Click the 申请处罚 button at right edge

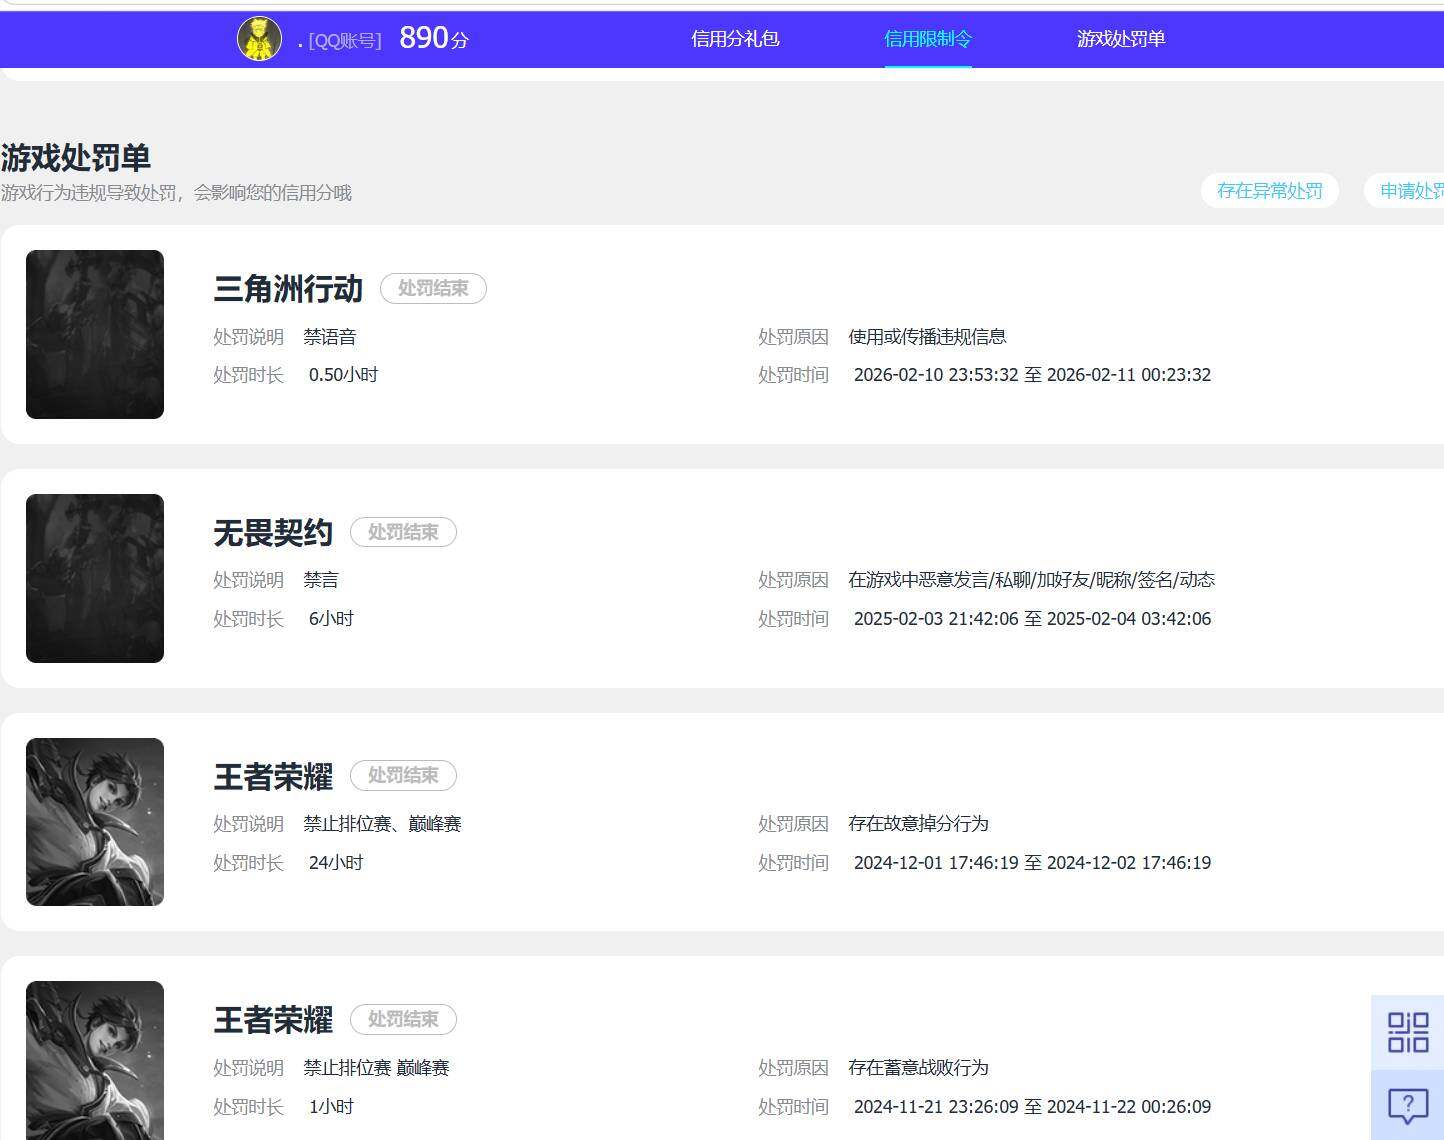pyautogui.click(x=1406, y=191)
